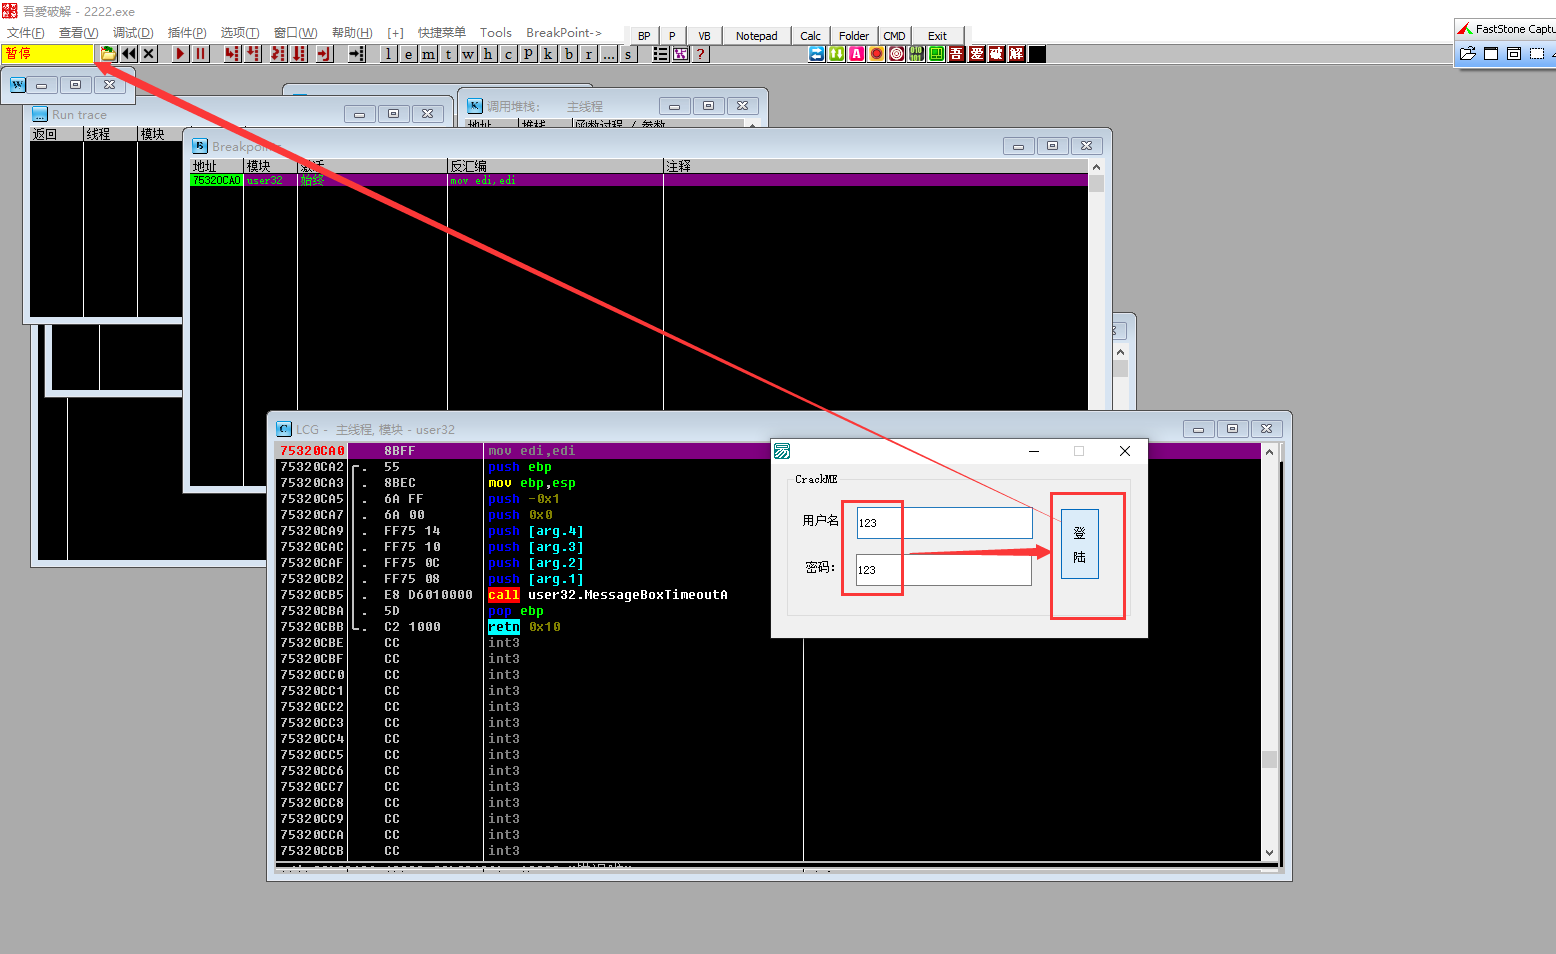Image resolution: width=1556 pixels, height=954 pixels.
Task: Click scroll down arrow in LCG disassembly window
Action: 1269,853
